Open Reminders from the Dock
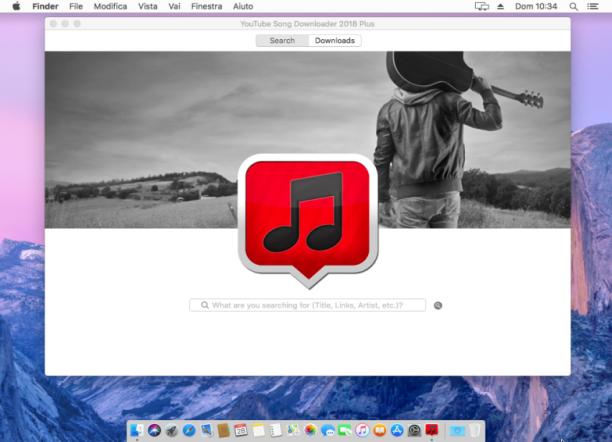Screen dimensions: 612x442 coord(276,430)
